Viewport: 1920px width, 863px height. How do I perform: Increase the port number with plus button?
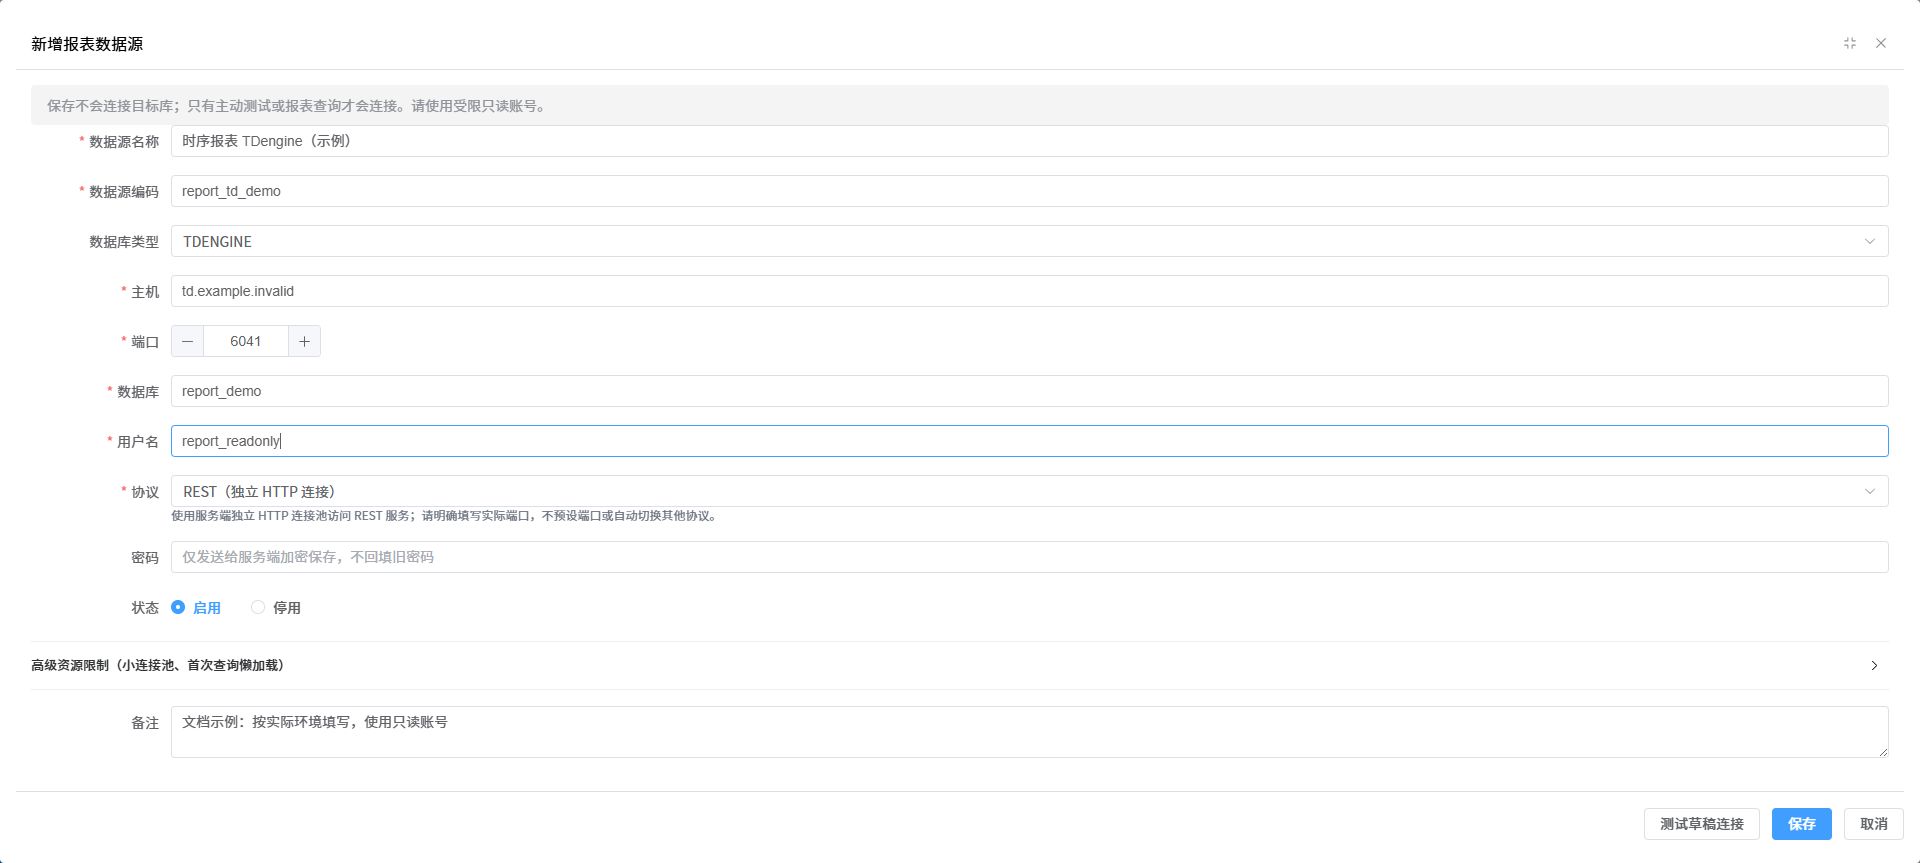[x=304, y=341]
